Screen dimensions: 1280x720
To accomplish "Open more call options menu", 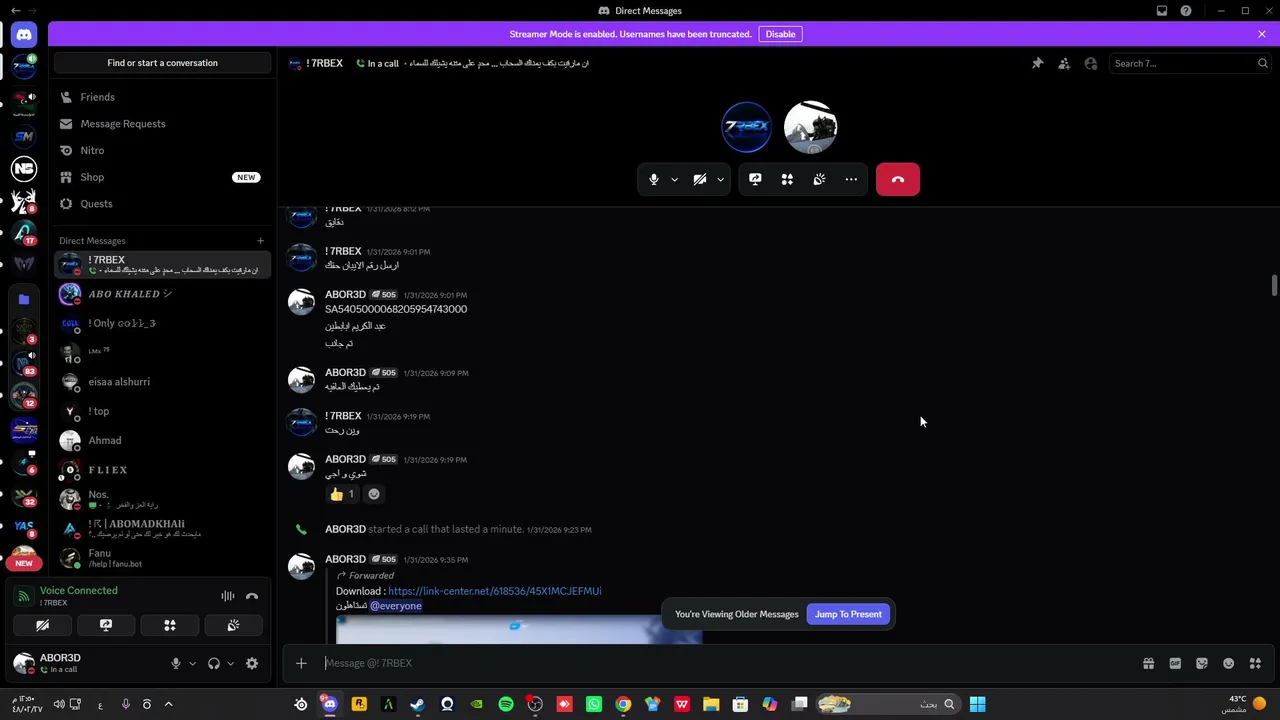I will coord(851,179).
